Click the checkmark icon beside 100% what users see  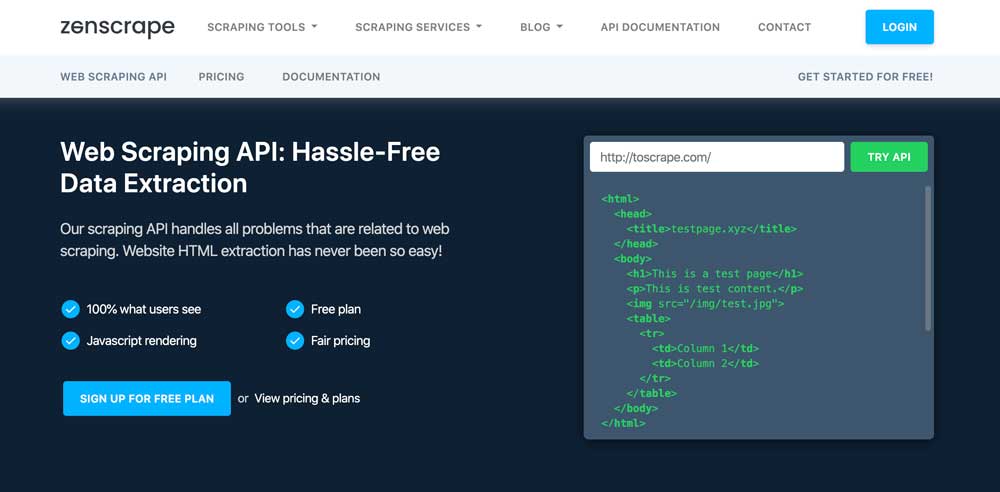tap(70, 309)
